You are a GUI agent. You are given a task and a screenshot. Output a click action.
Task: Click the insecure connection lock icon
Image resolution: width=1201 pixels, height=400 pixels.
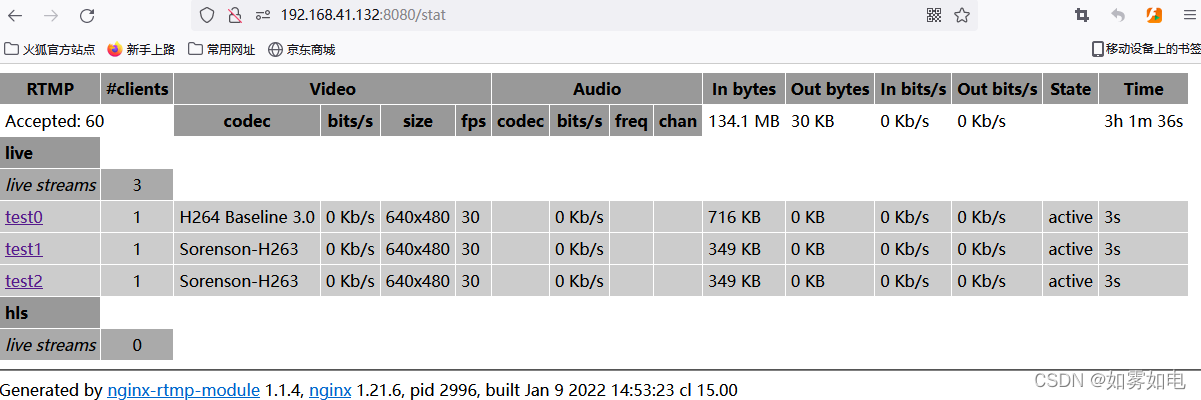[234, 15]
